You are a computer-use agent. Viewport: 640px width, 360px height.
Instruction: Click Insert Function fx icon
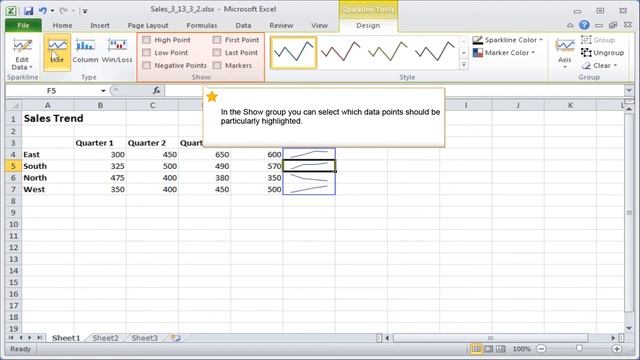[156, 91]
